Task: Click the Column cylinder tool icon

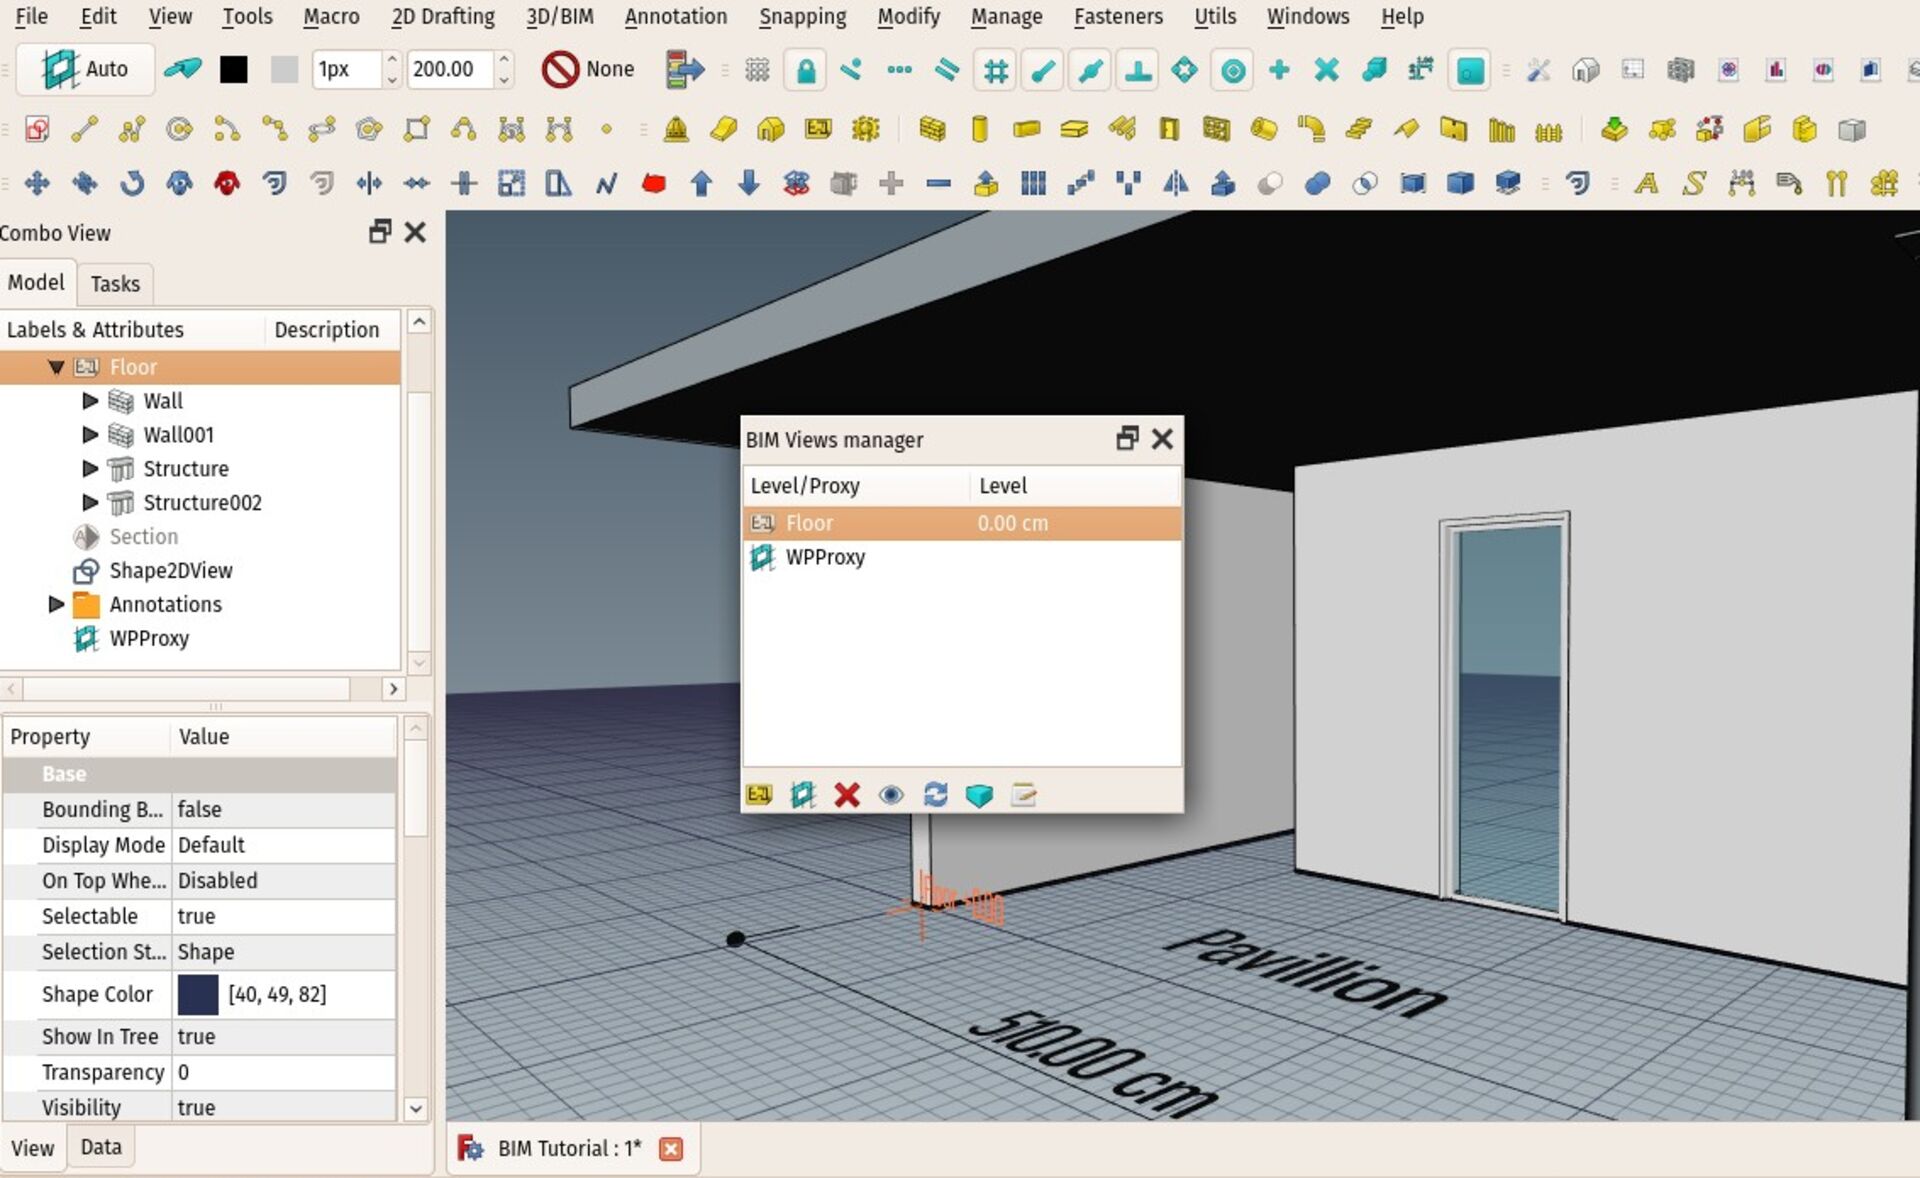Action: tap(980, 129)
